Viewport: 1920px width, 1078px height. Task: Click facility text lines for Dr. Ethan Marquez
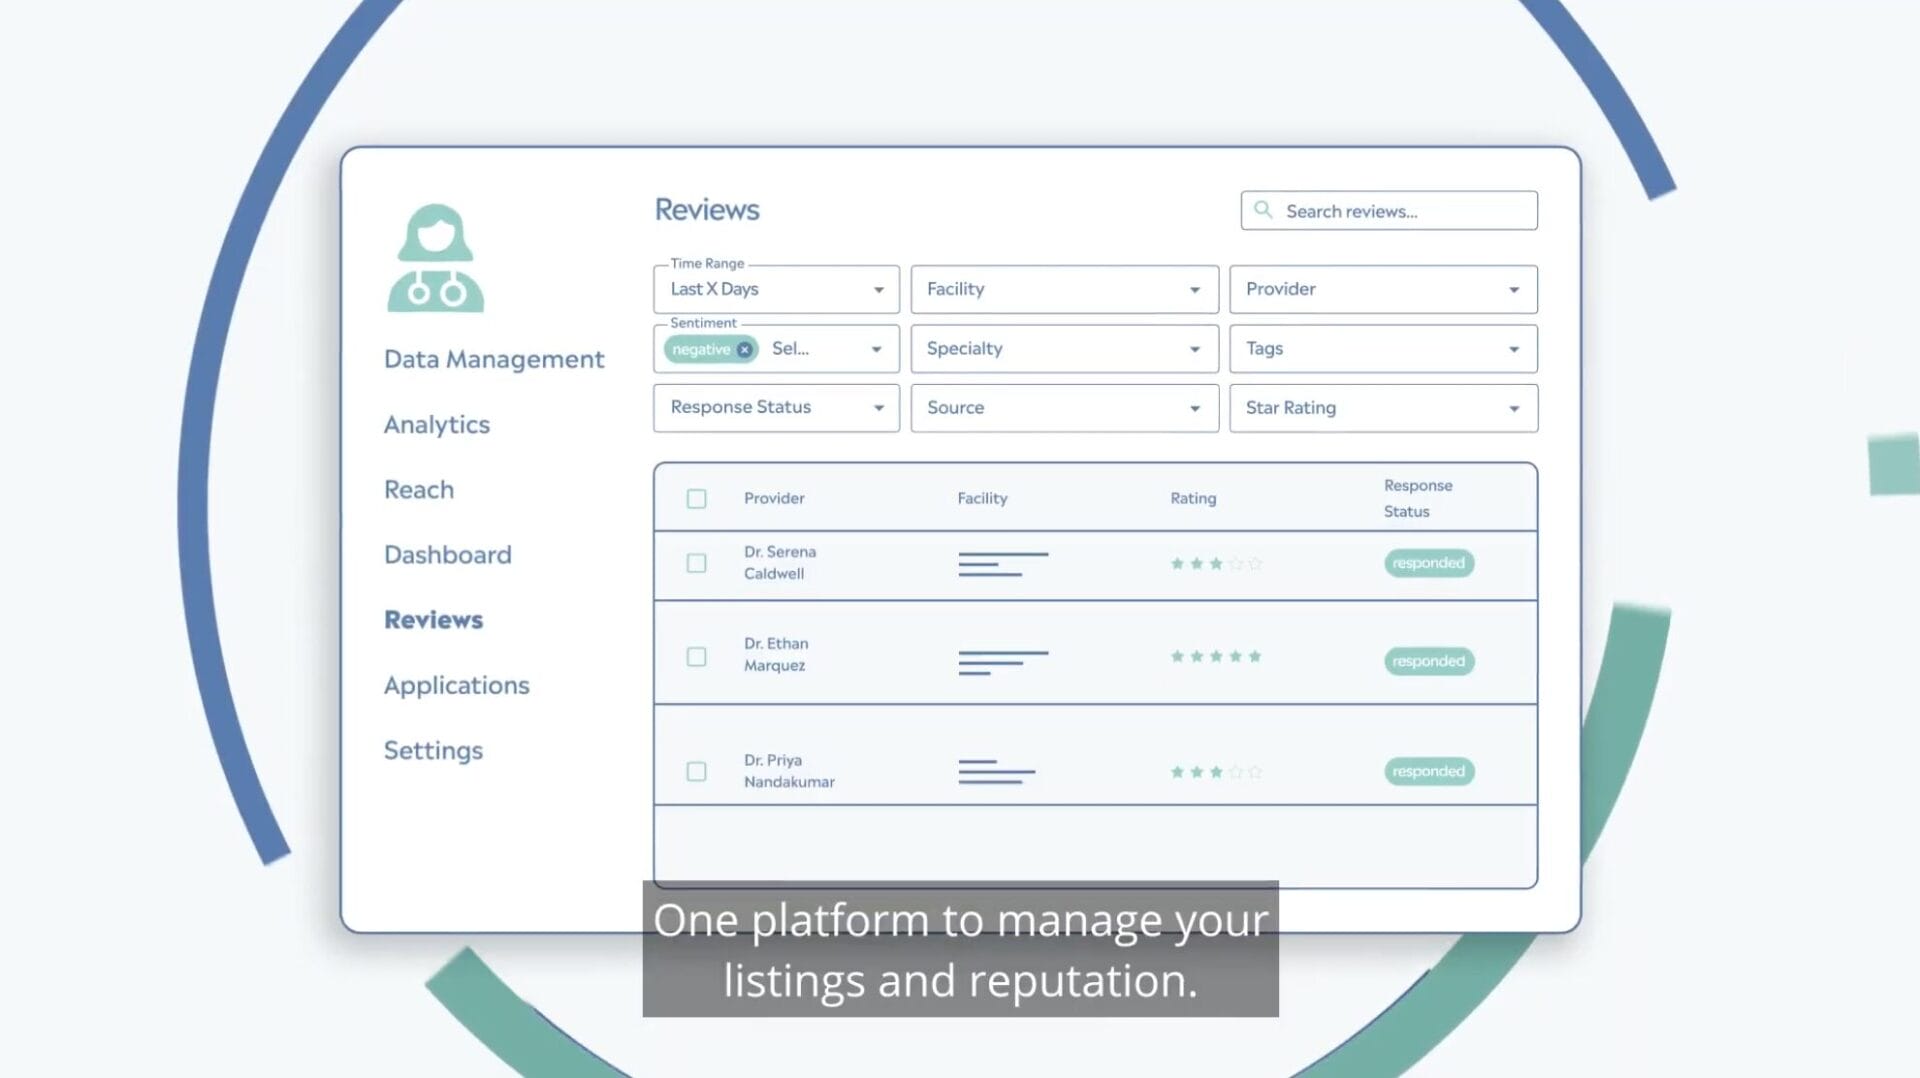tap(1002, 662)
